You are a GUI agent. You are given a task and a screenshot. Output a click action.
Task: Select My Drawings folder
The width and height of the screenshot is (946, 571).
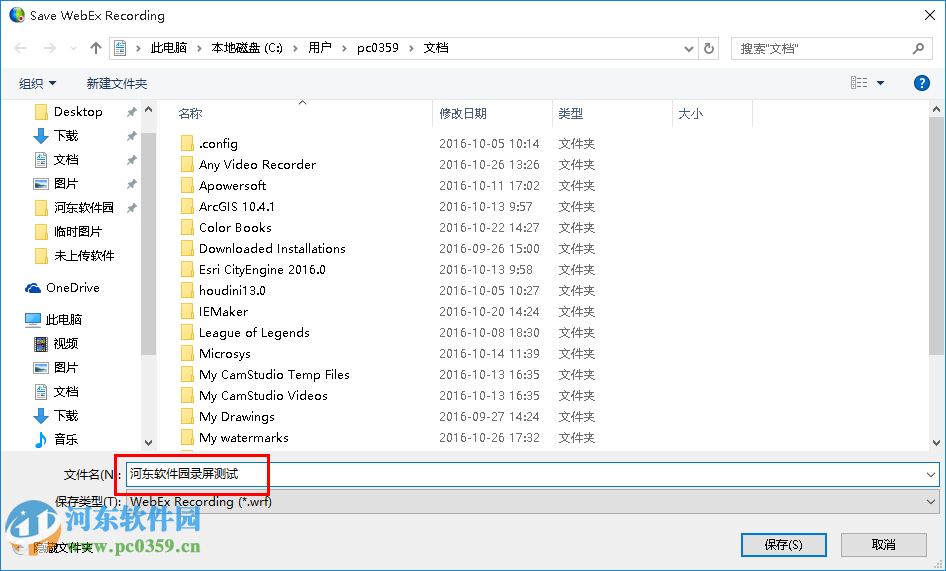click(236, 417)
